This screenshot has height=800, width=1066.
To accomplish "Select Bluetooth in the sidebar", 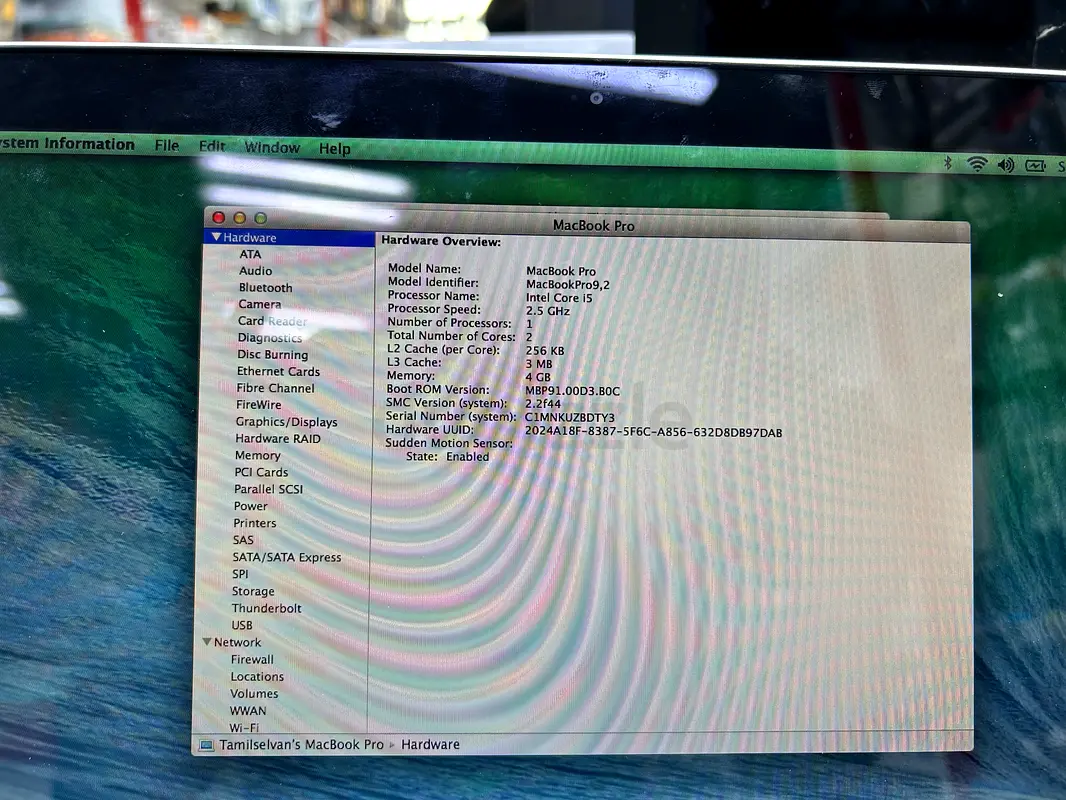I will [x=265, y=288].
